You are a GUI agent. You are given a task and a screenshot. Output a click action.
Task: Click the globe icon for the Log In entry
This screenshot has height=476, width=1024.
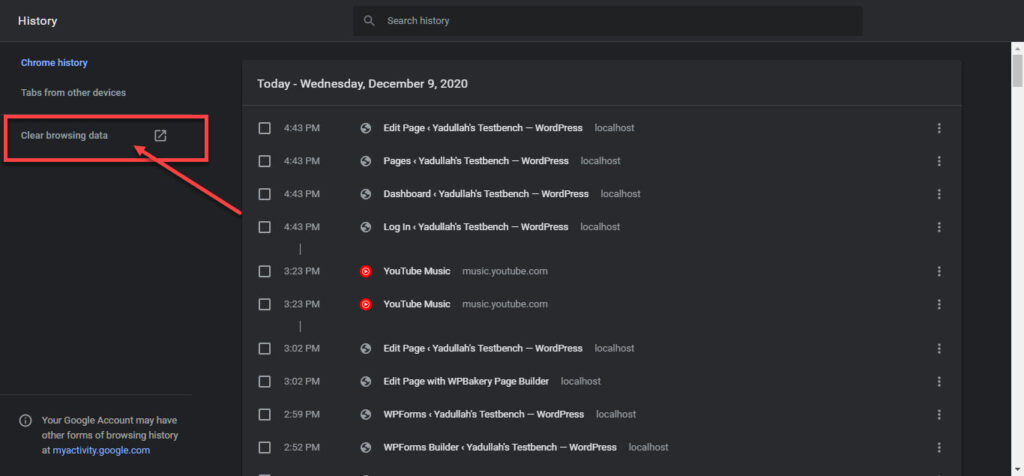click(x=366, y=227)
